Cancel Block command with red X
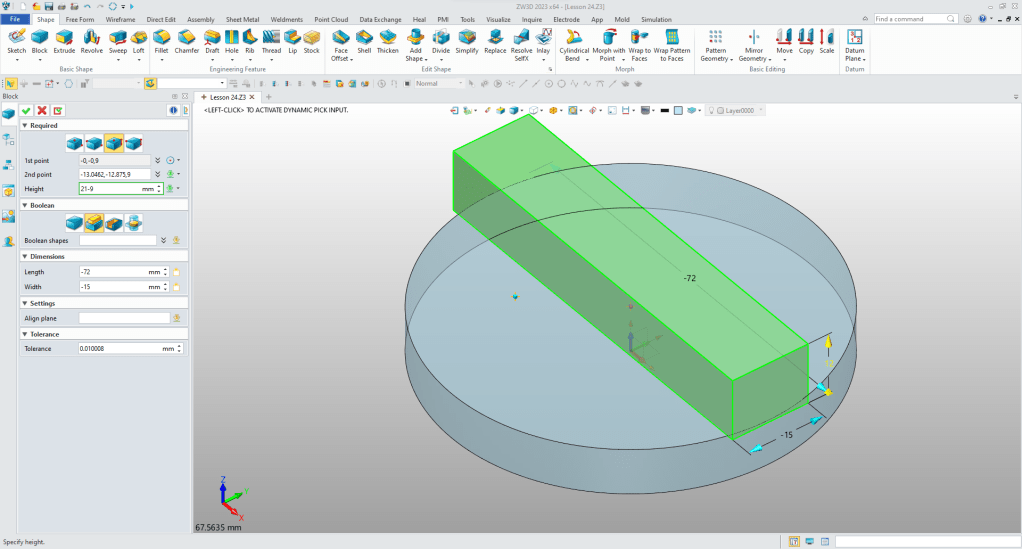The image size is (1022, 549). point(42,110)
